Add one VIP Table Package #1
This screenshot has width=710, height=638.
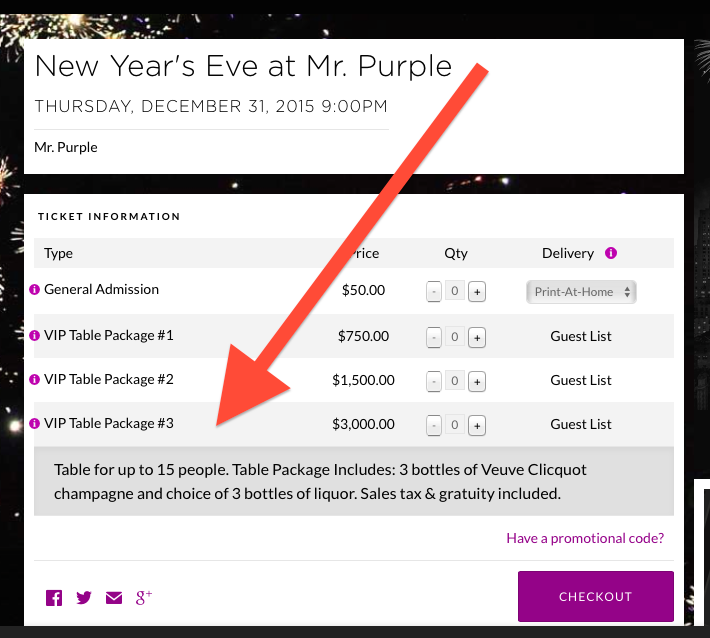pyautogui.click(x=478, y=337)
